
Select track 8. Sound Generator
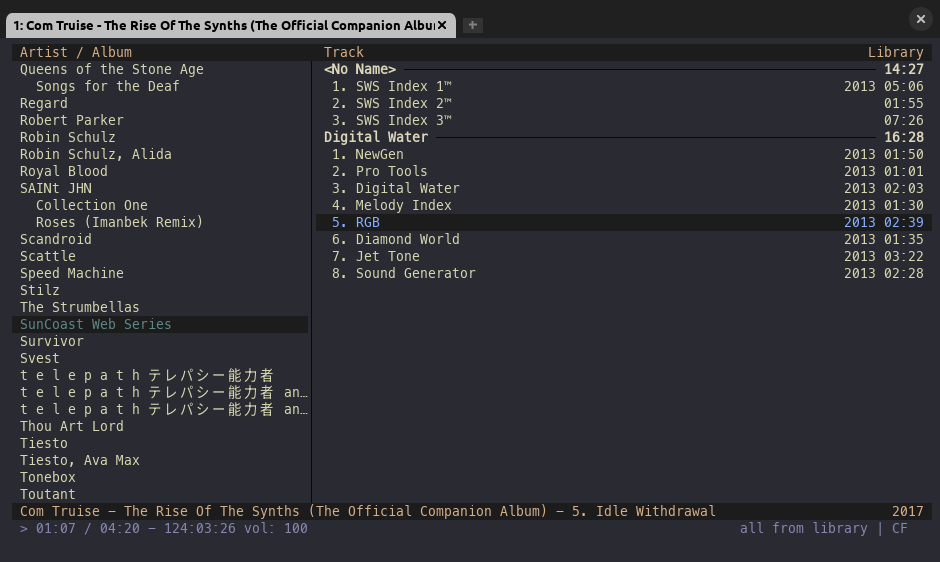click(x=623, y=273)
